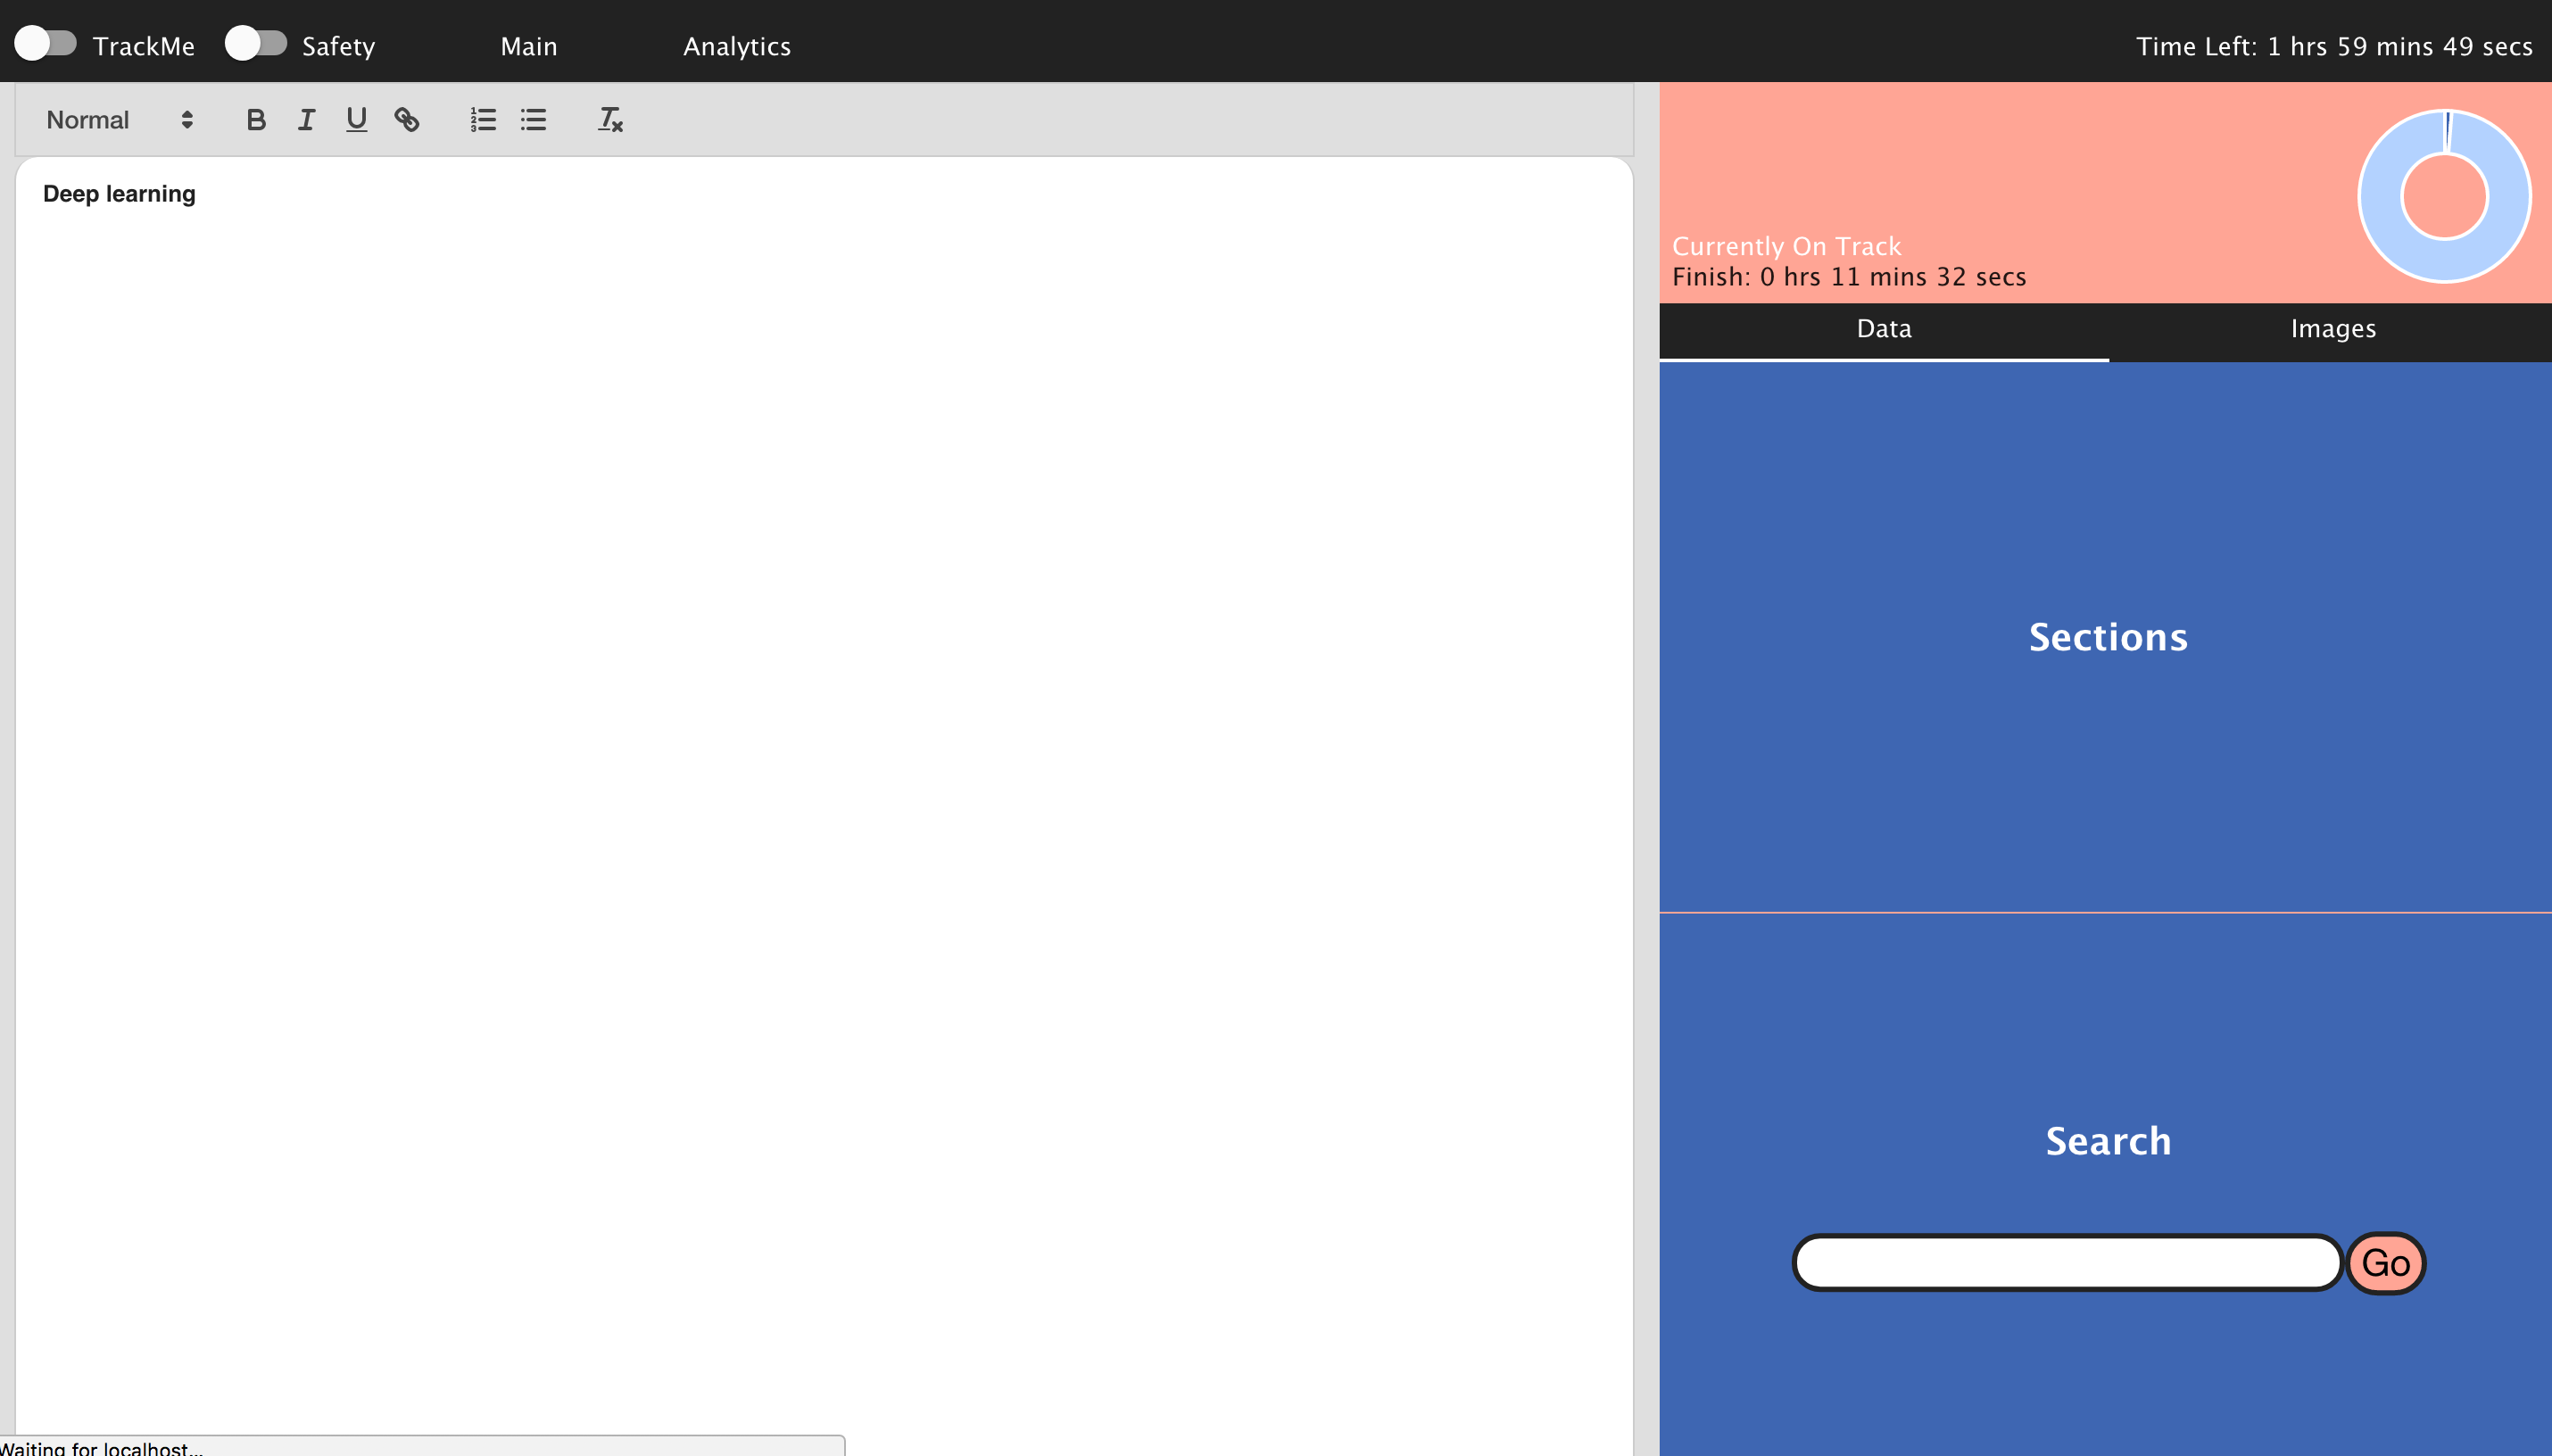Select the Data tab
Viewport: 2552px width, 1456px height.
(x=1884, y=329)
